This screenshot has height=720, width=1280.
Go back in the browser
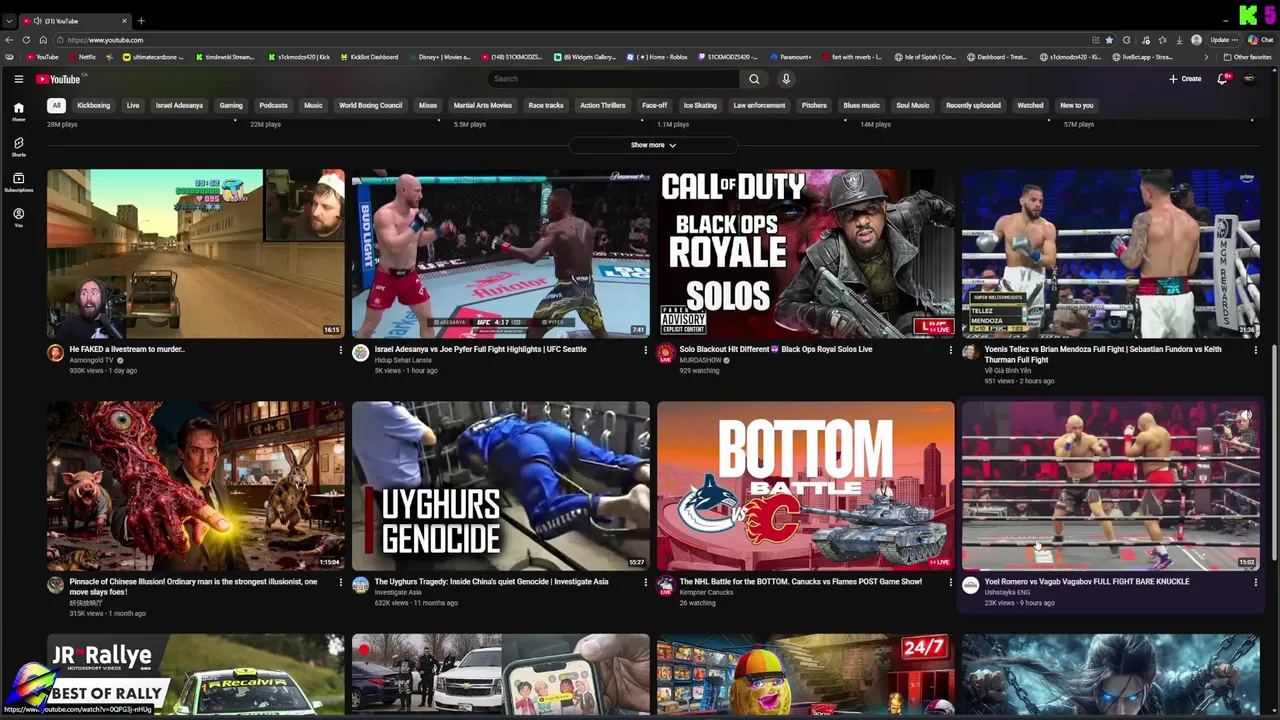9,40
